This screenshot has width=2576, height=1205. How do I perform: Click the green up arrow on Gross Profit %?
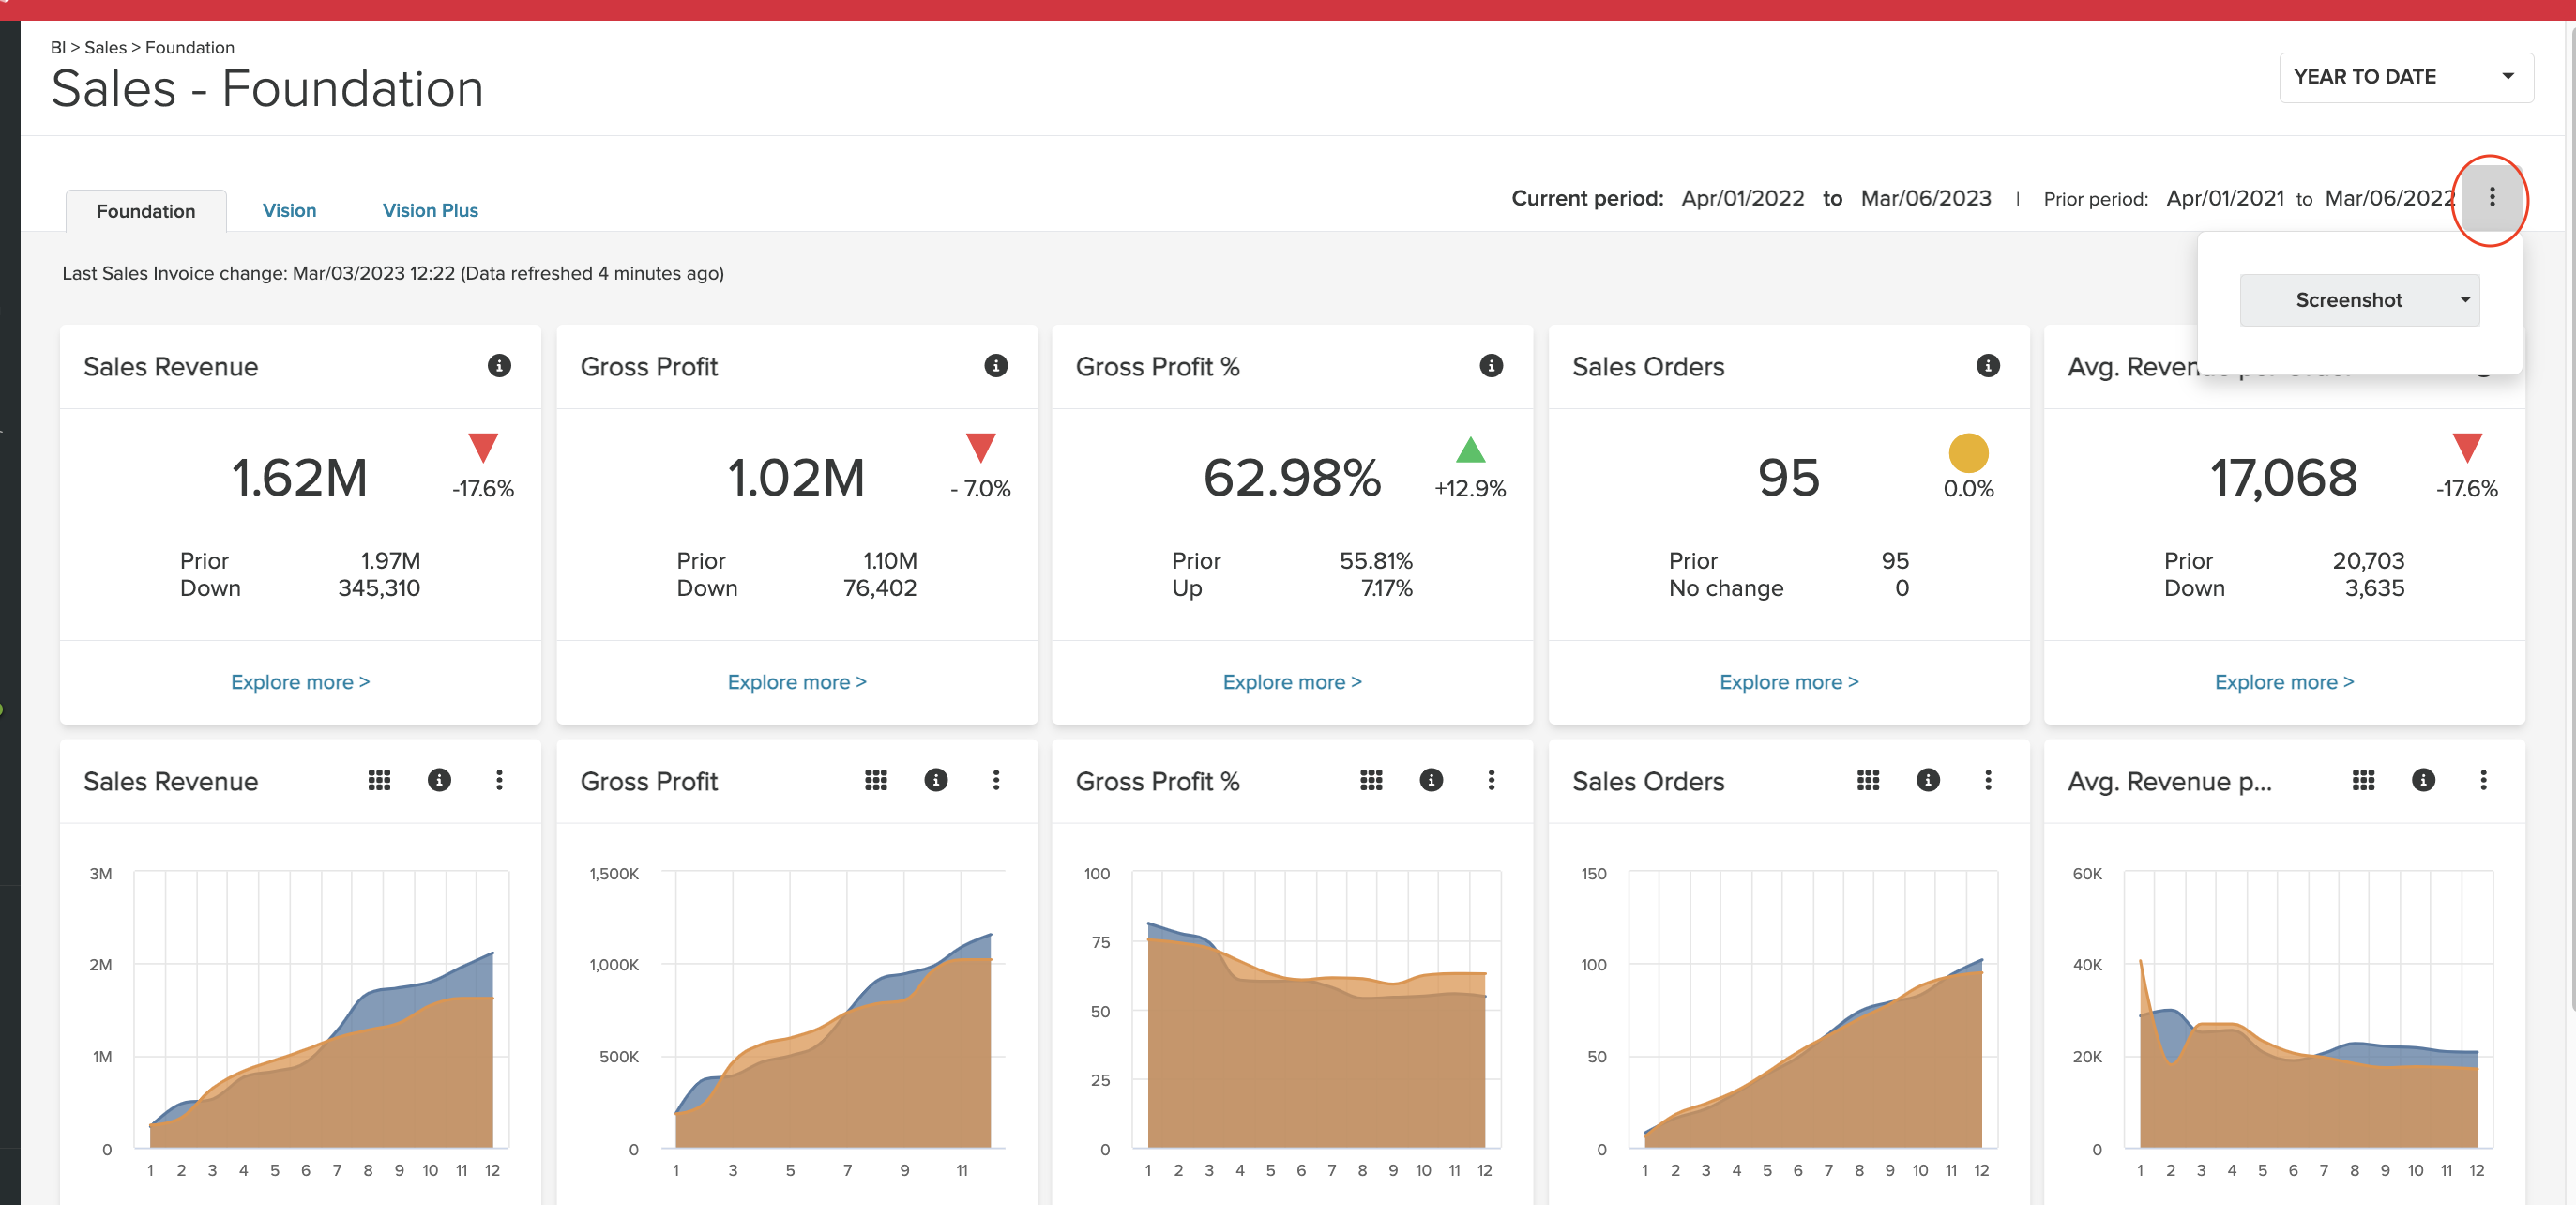tap(1469, 452)
